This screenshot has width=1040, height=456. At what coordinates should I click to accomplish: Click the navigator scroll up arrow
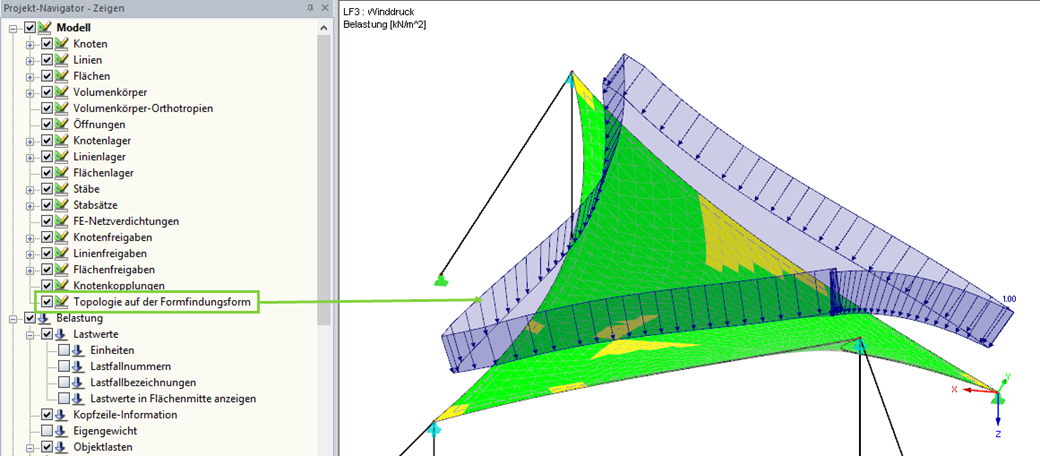tap(324, 28)
